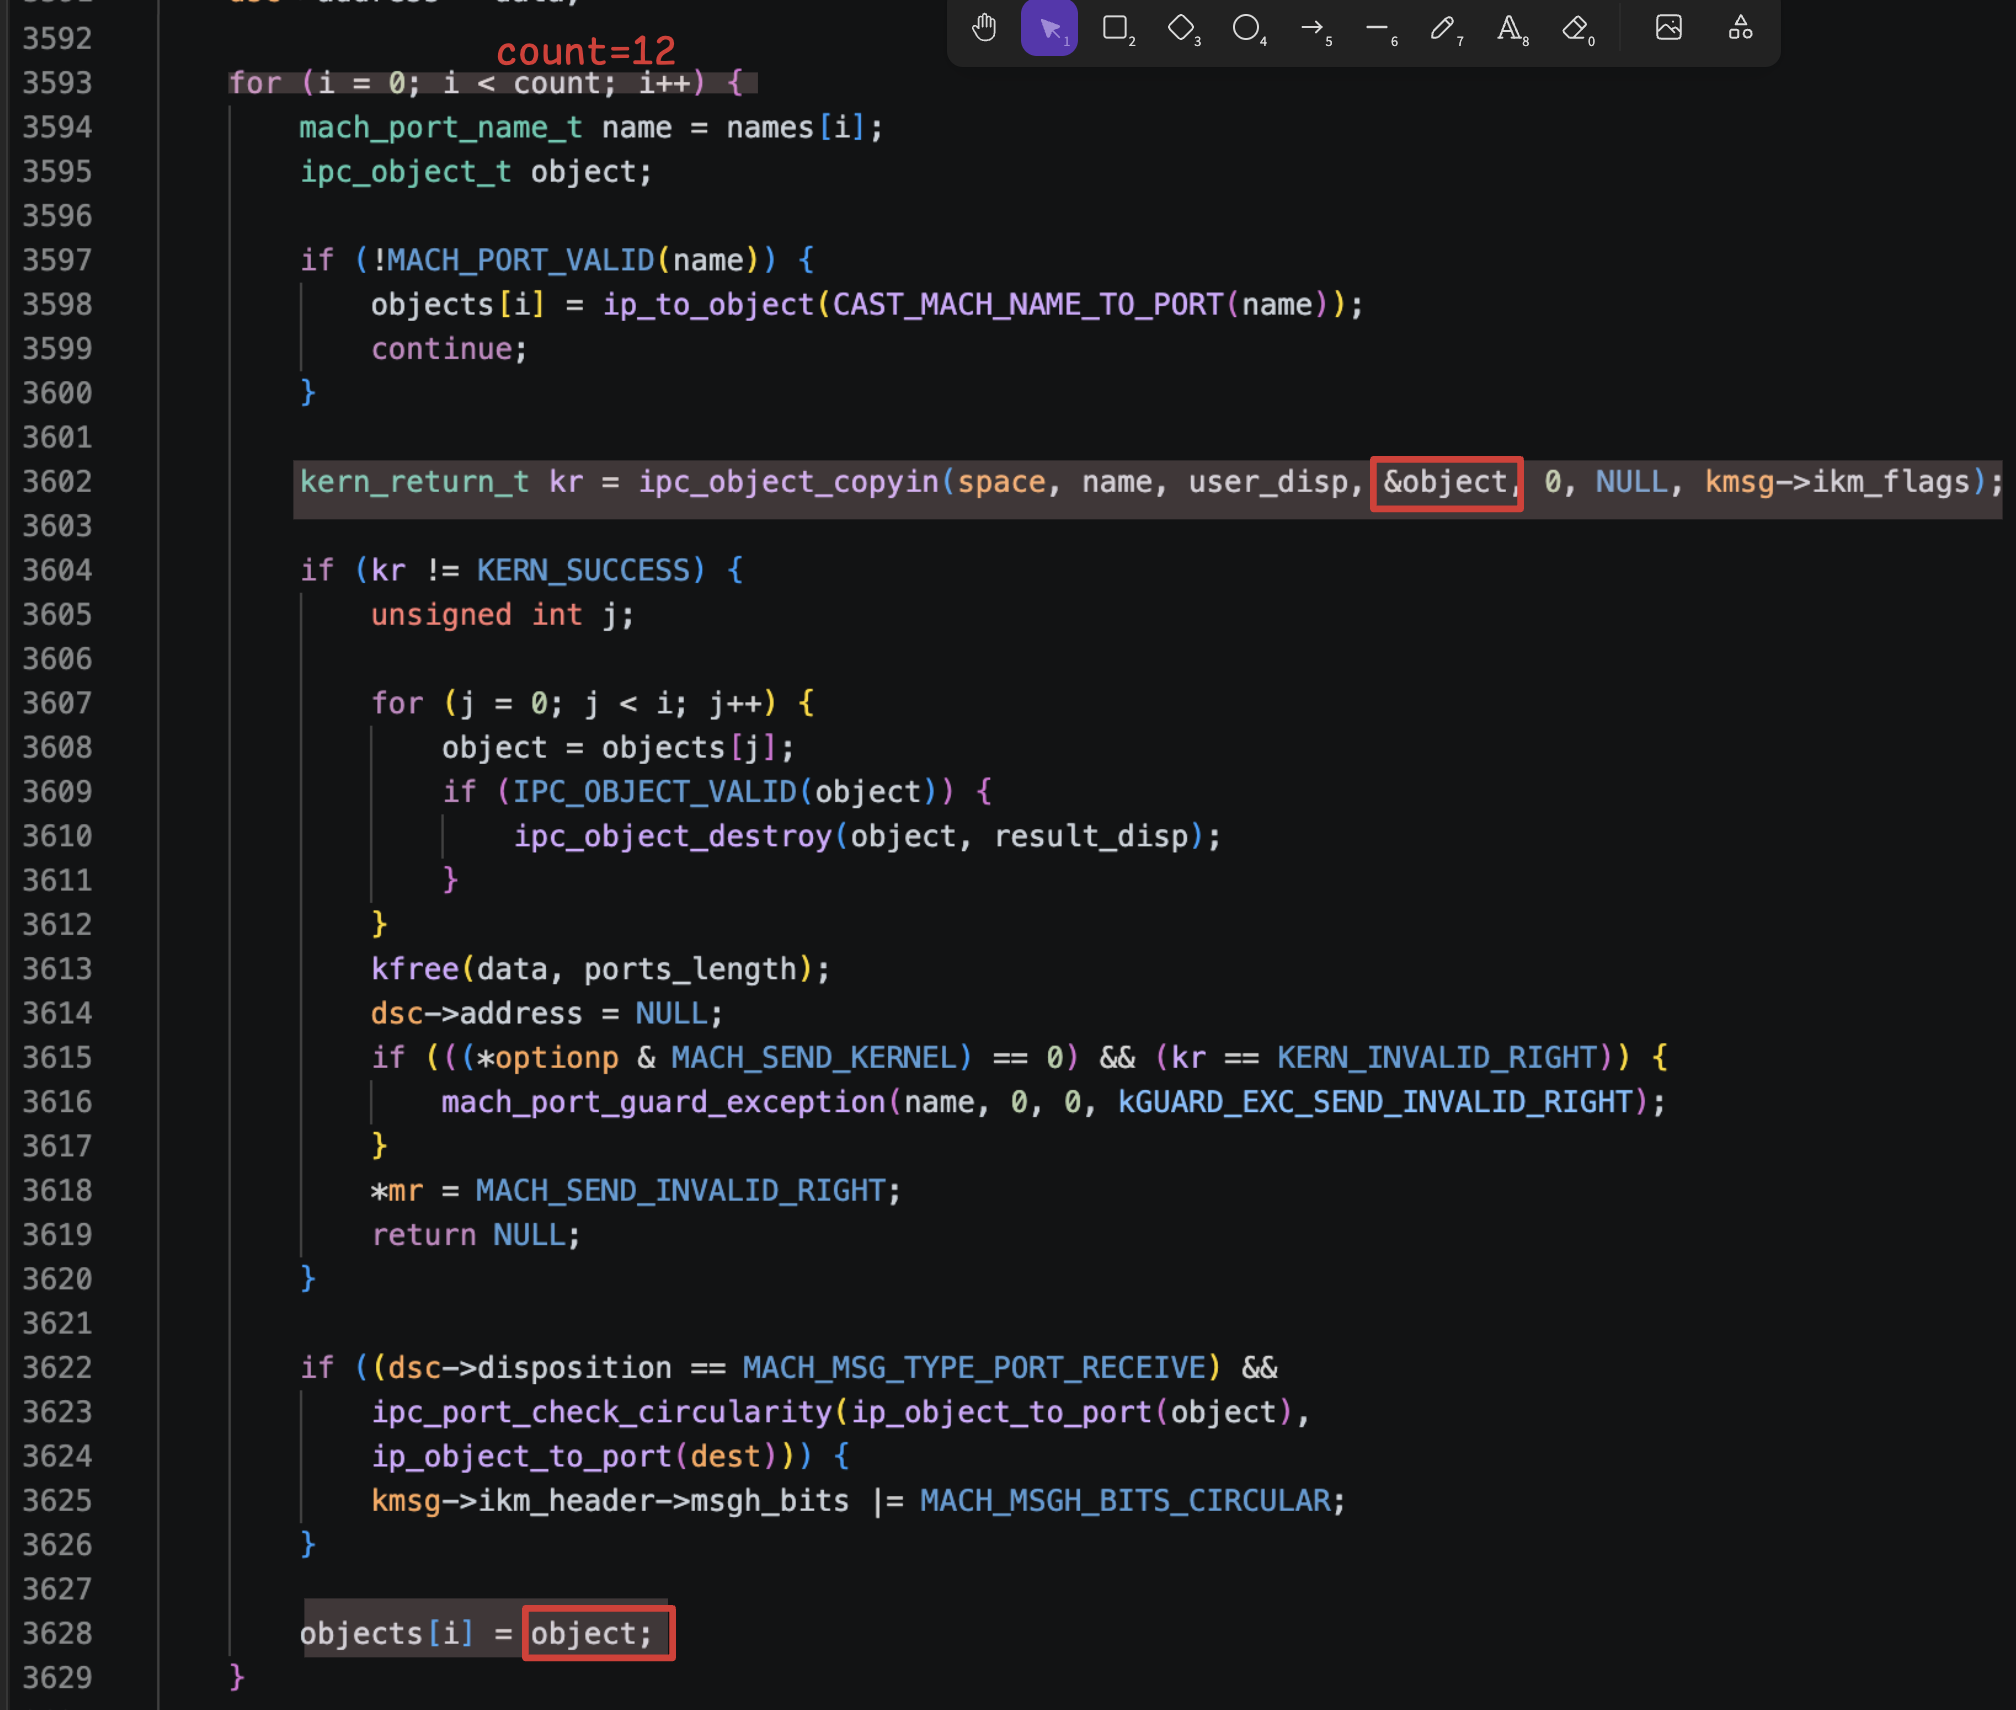Click ipc_object_t on line 3595
Viewport: 2016px width, 1710px height.
406,172
